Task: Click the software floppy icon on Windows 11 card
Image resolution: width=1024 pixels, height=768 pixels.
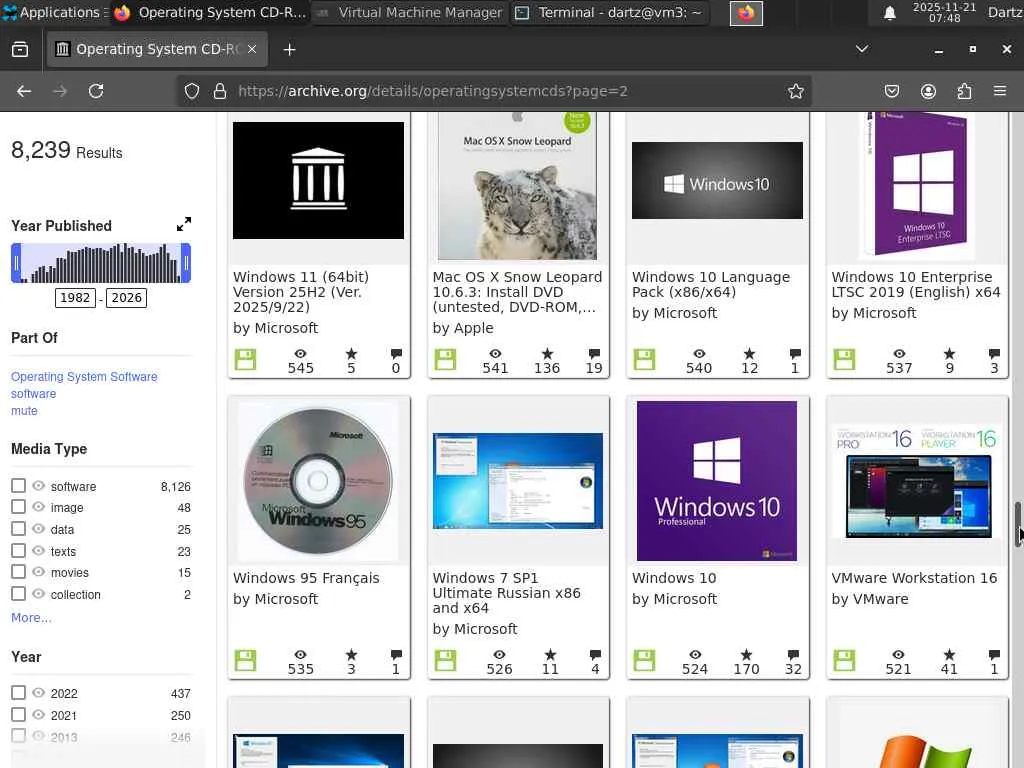Action: coord(246,360)
